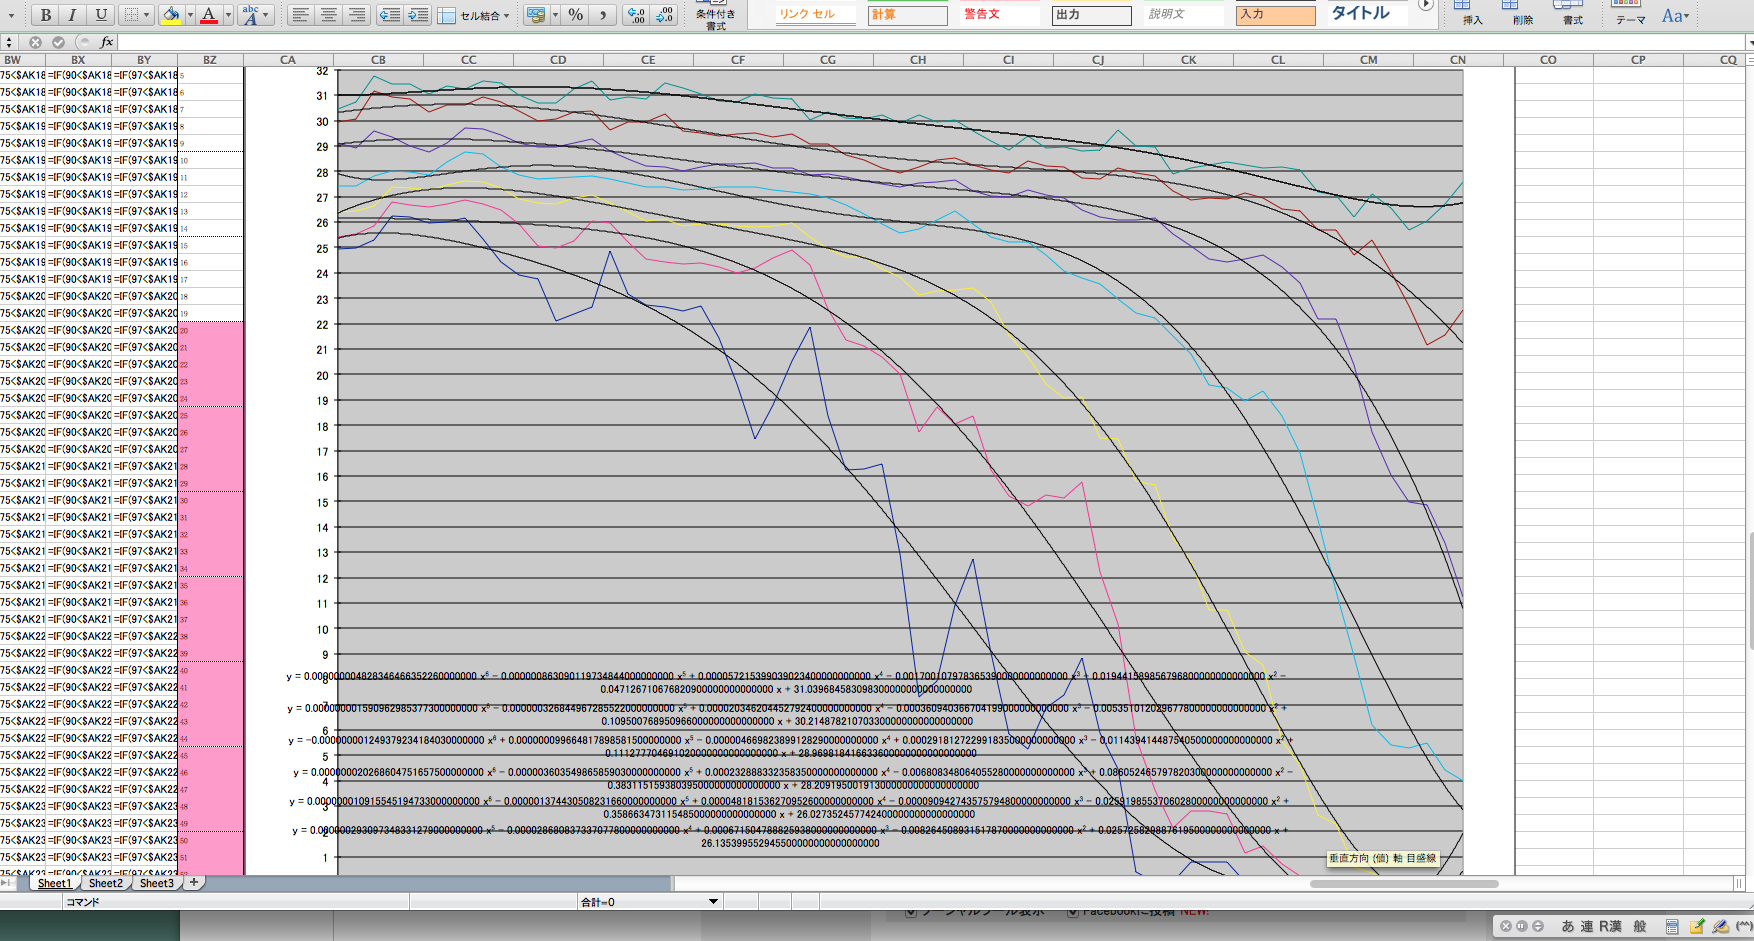Align text right
1754x941 pixels.
click(x=356, y=15)
